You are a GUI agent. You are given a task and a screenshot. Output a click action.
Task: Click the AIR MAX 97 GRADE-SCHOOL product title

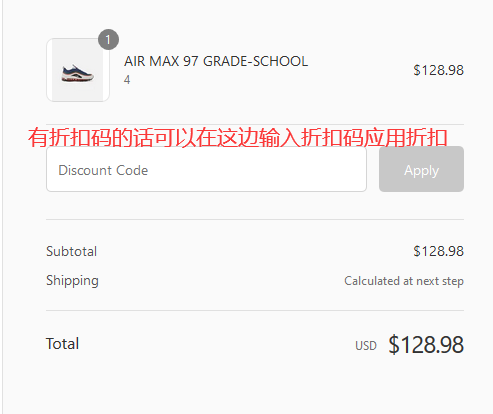(216, 61)
